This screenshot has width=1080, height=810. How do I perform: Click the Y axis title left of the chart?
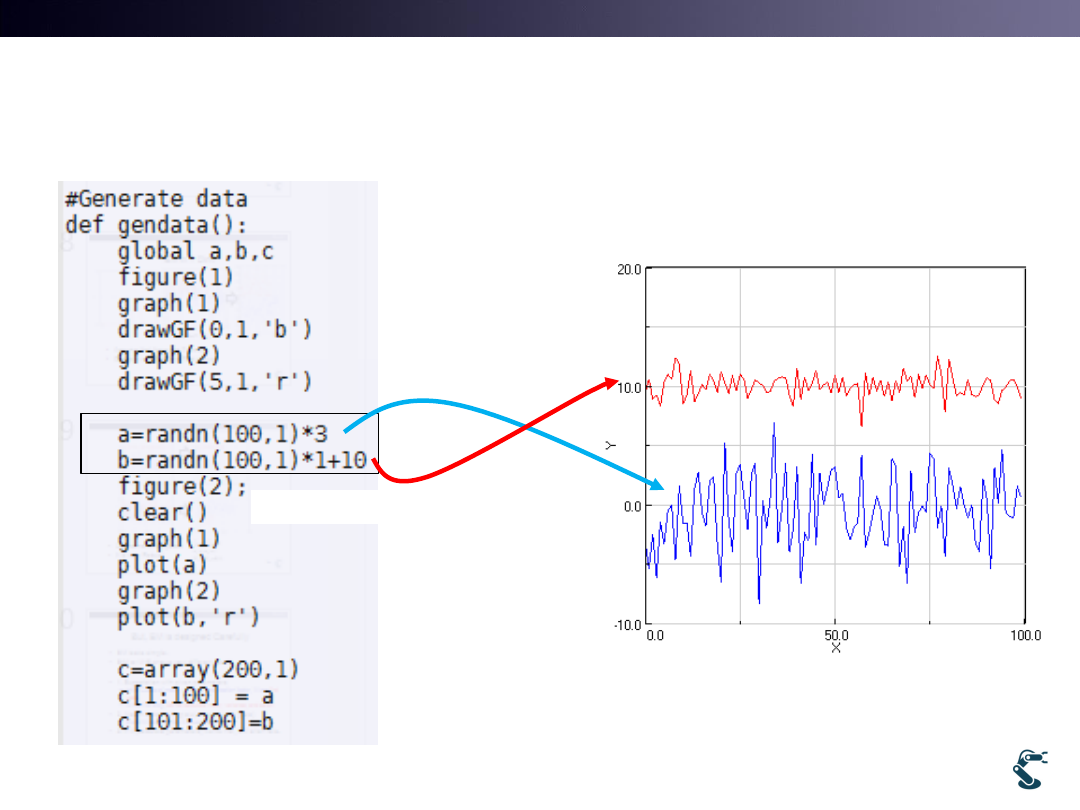click(610, 443)
